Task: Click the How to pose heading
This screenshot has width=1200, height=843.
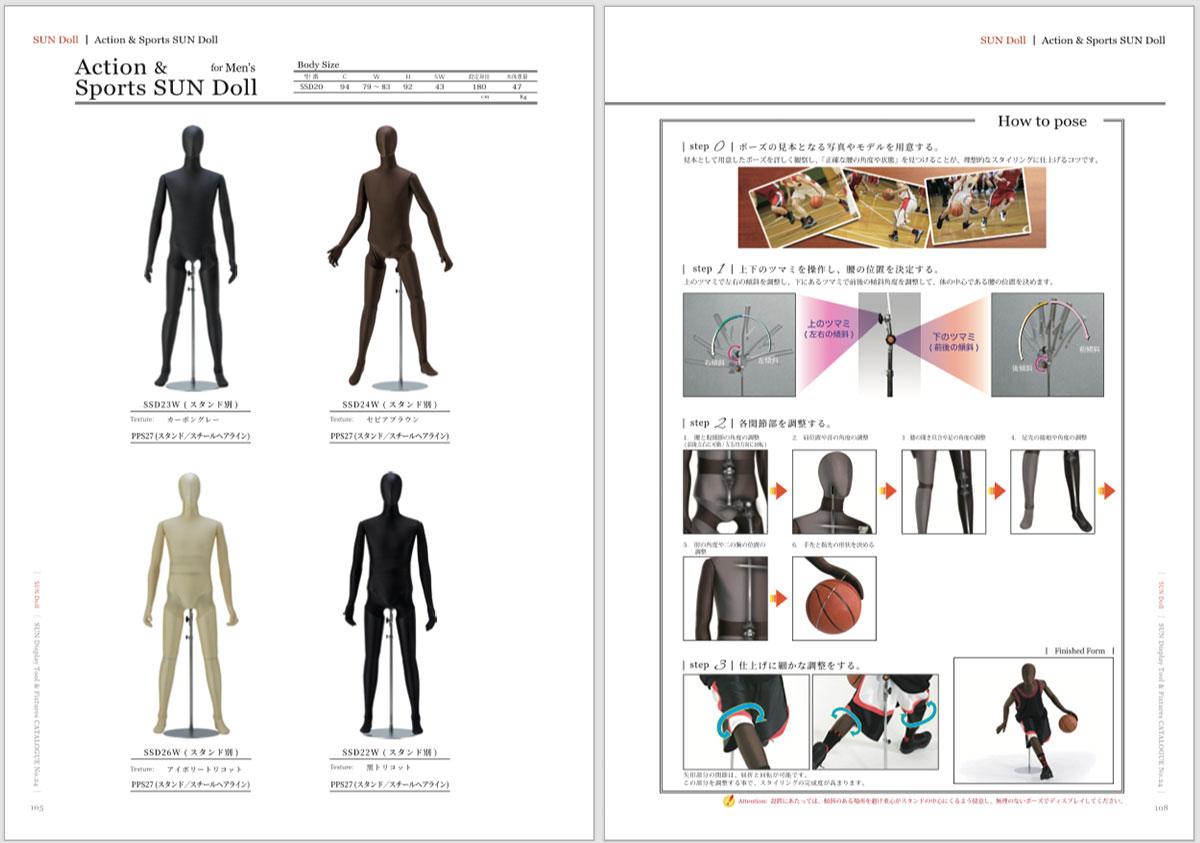Action: (x=1042, y=121)
